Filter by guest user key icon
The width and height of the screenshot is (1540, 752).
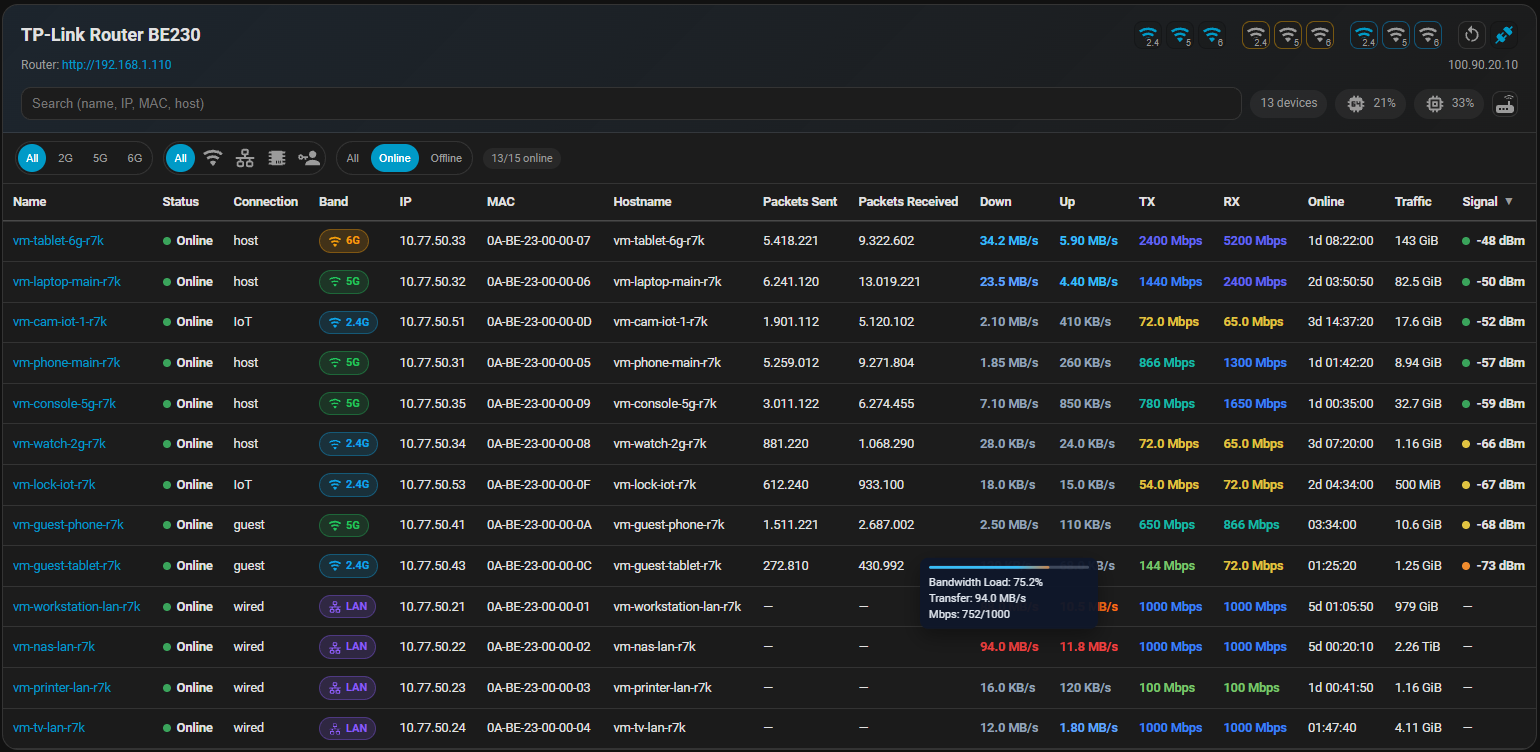309,158
